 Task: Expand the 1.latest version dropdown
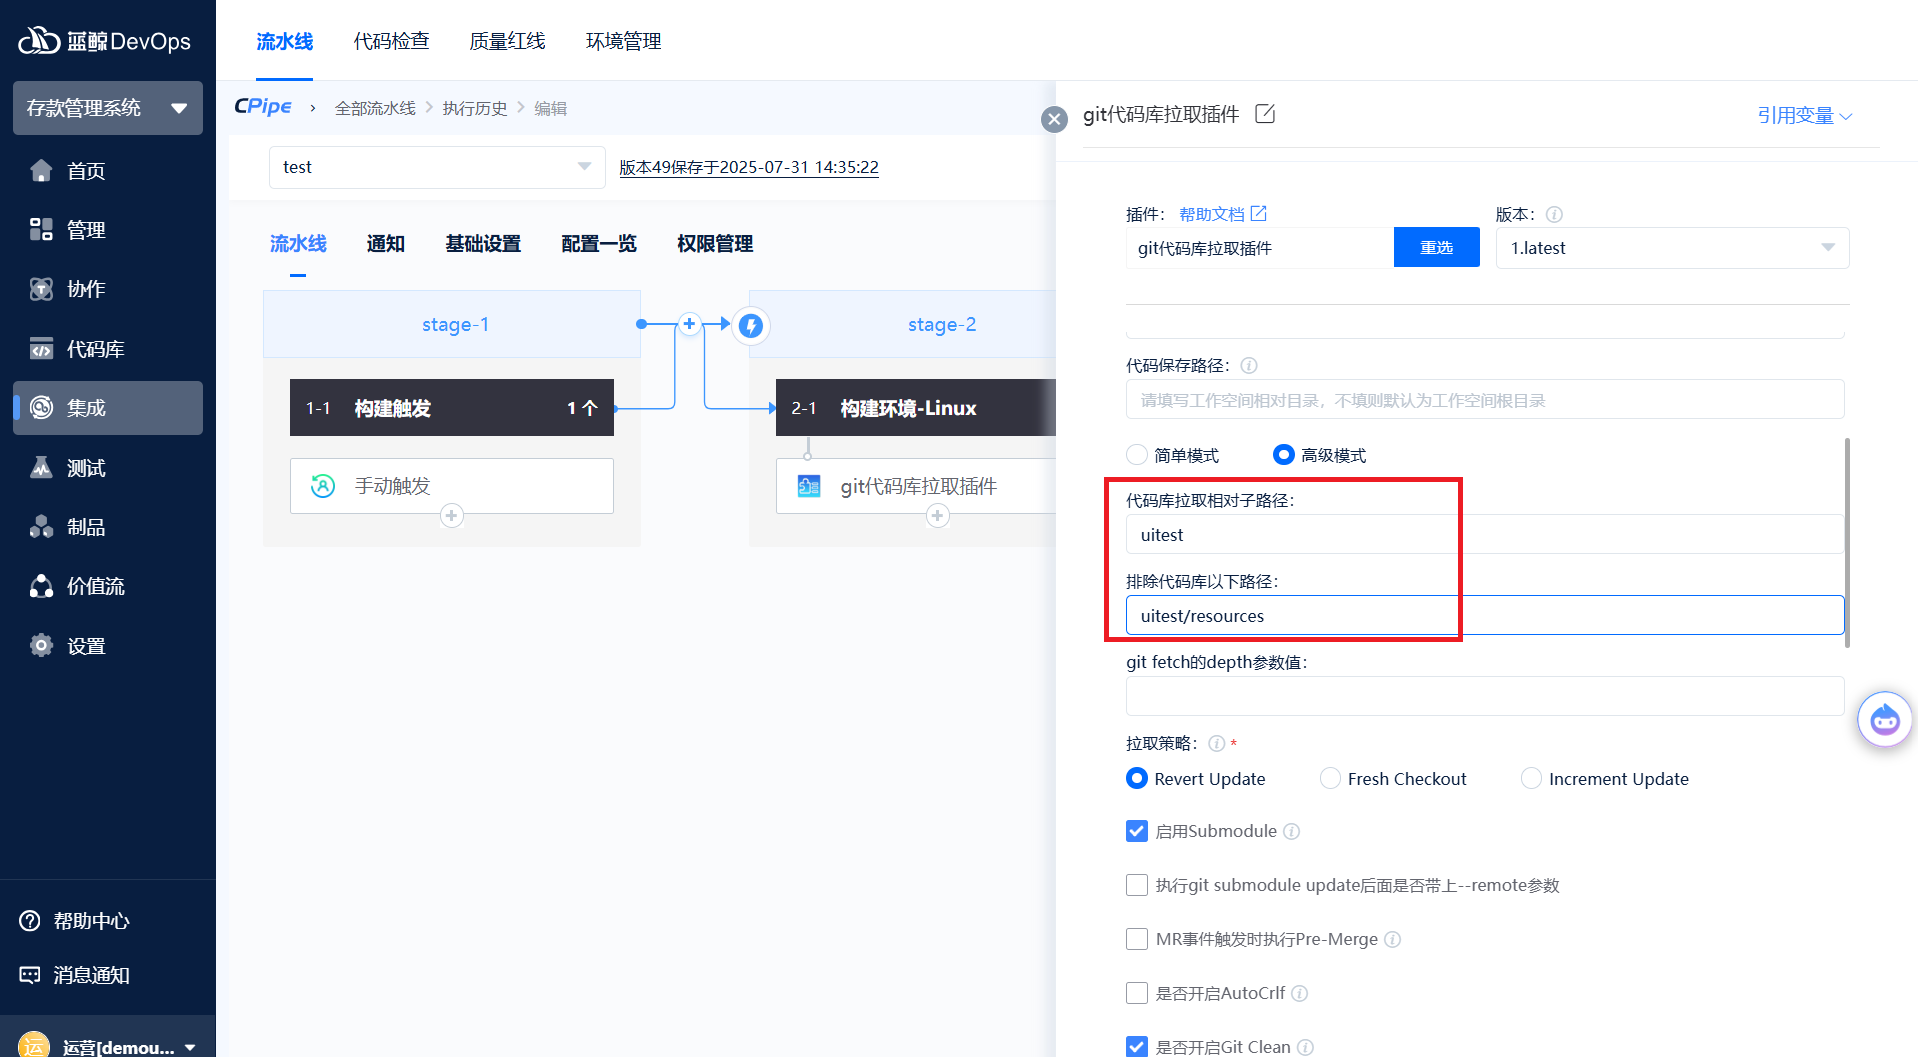[1671, 248]
